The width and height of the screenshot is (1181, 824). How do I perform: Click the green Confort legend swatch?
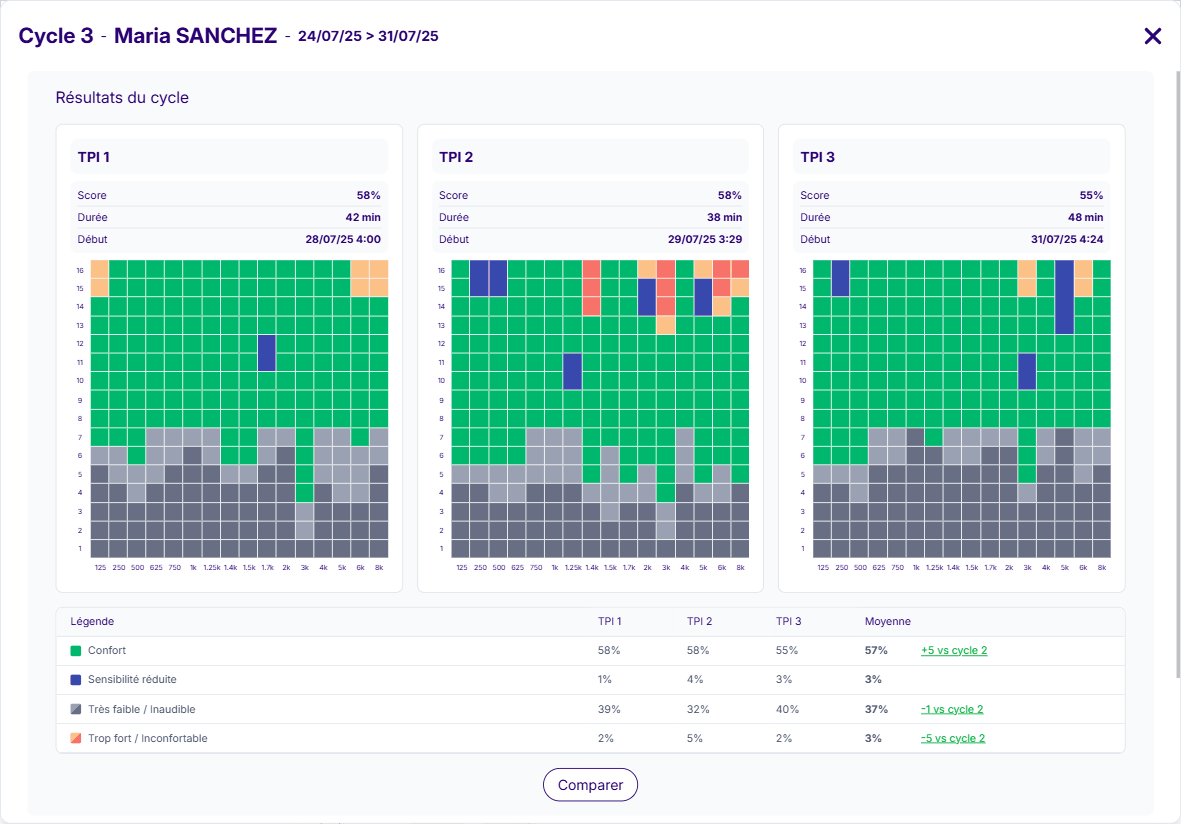coord(76,651)
